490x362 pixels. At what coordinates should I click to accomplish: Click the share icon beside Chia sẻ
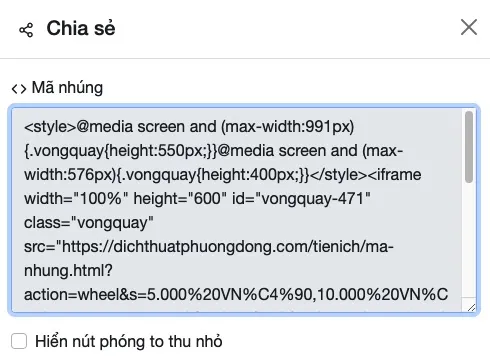[26, 30]
